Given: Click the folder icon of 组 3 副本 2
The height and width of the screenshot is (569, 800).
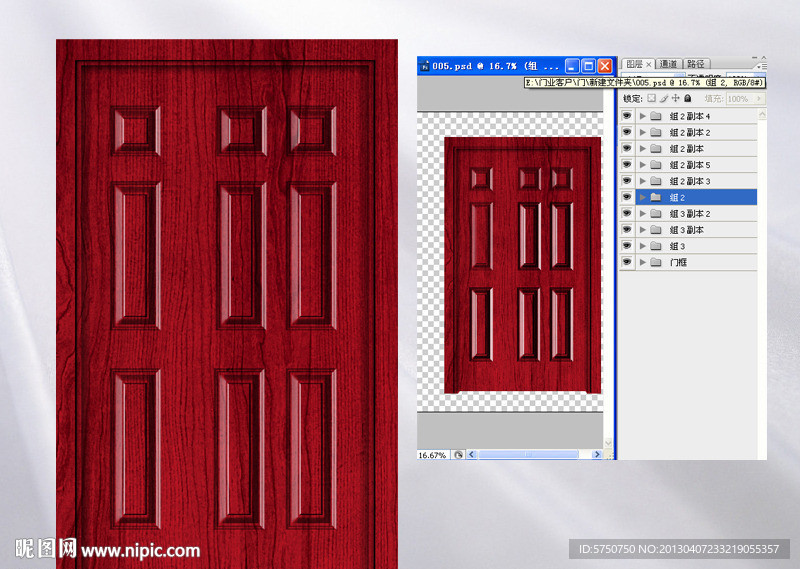Looking at the screenshot, I should (x=656, y=214).
